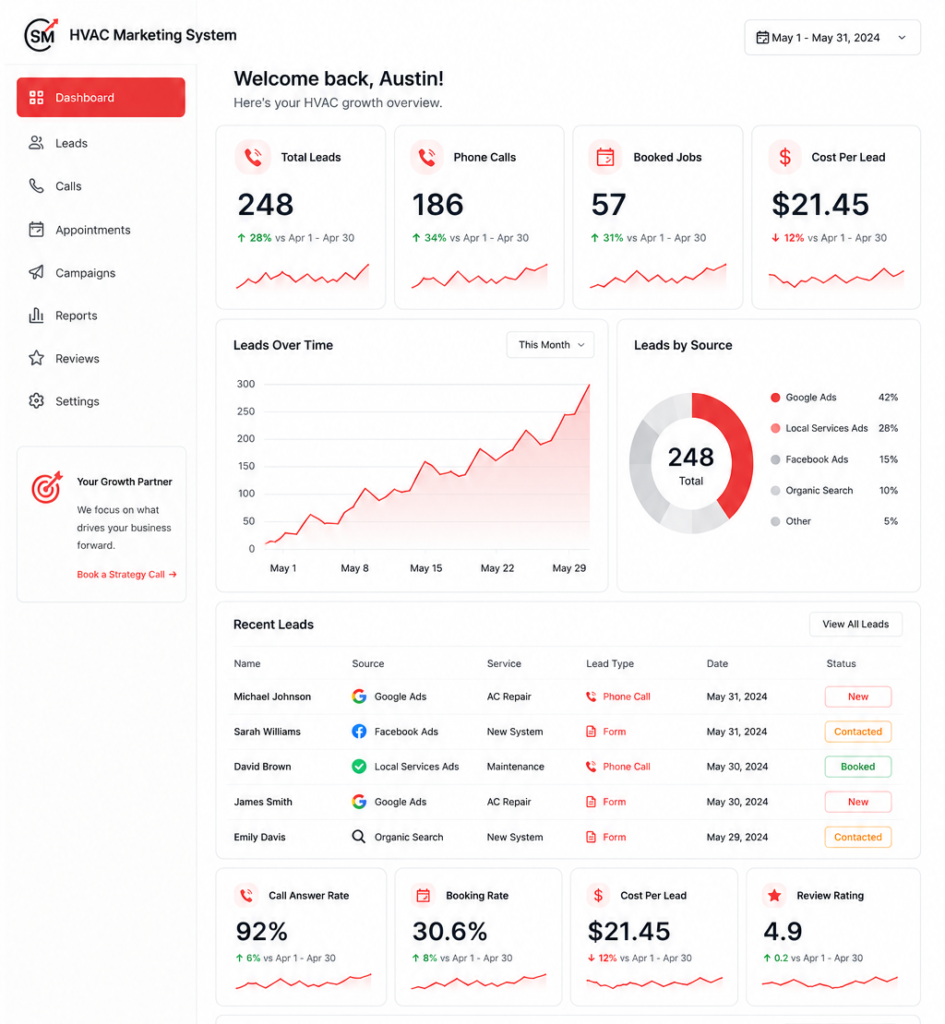Click the Settings gear icon
This screenshot has height=1024, width=945.
click(36, 401)
